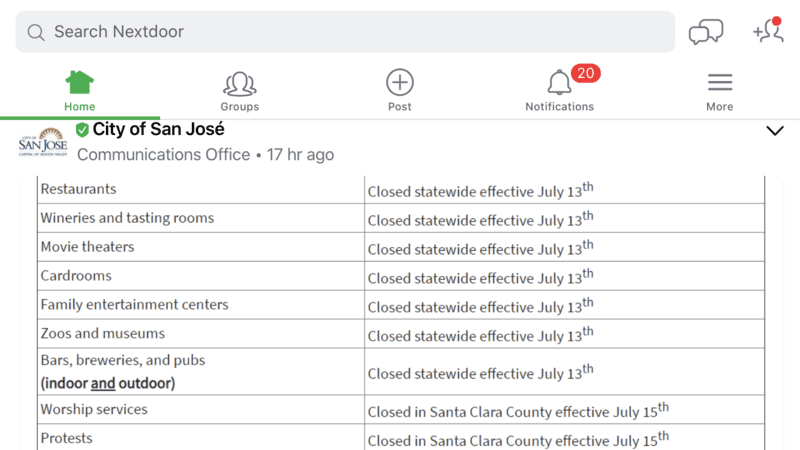Tap the Worship services row
The width and height of the screenshot is (800, 450).
[x=401, y=410]
